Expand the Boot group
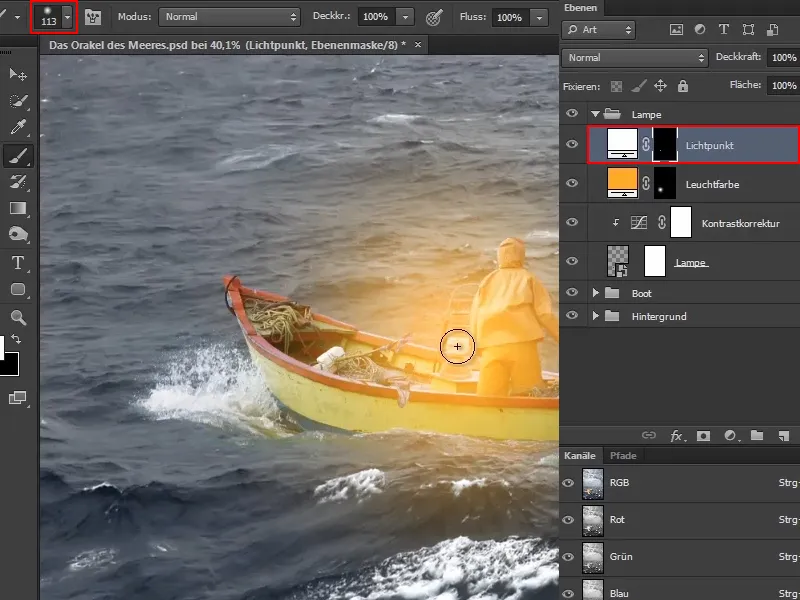 [595, 293]
